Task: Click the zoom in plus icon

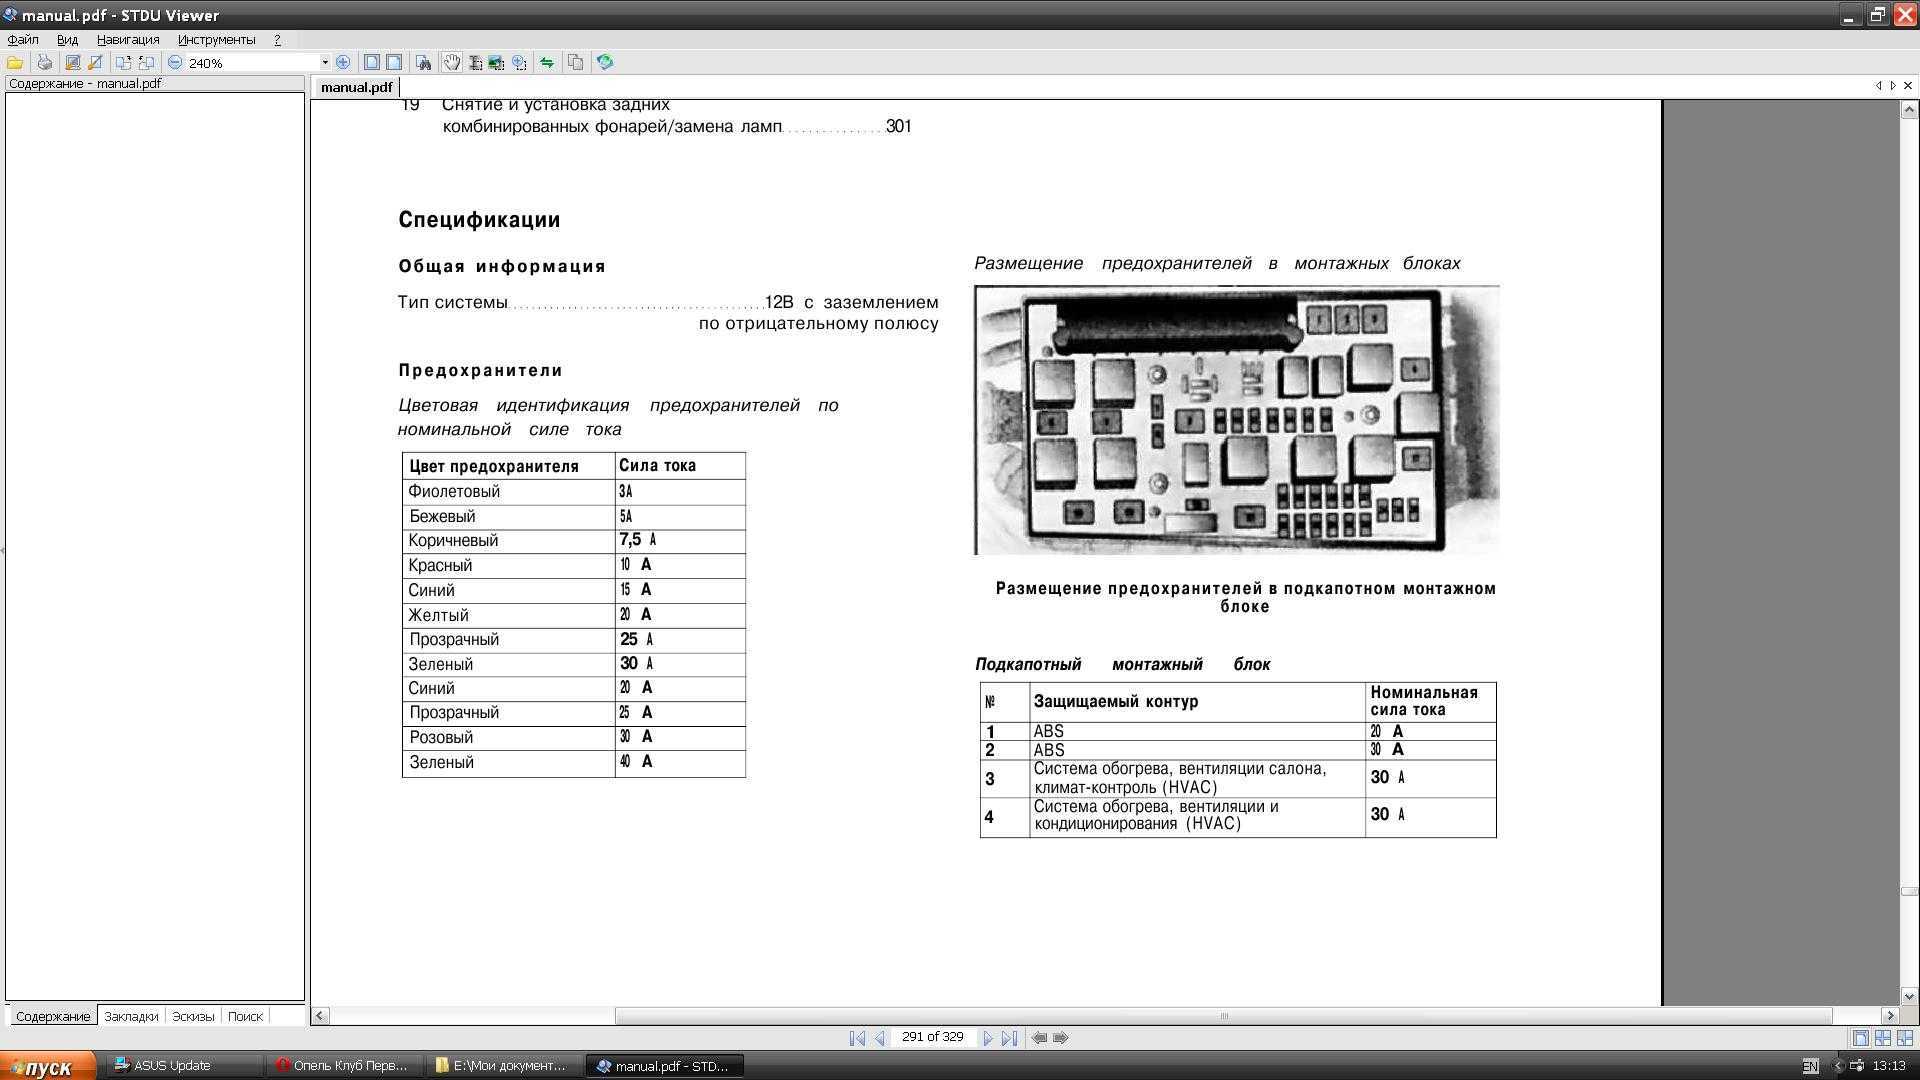Action: tap(343, 62)
